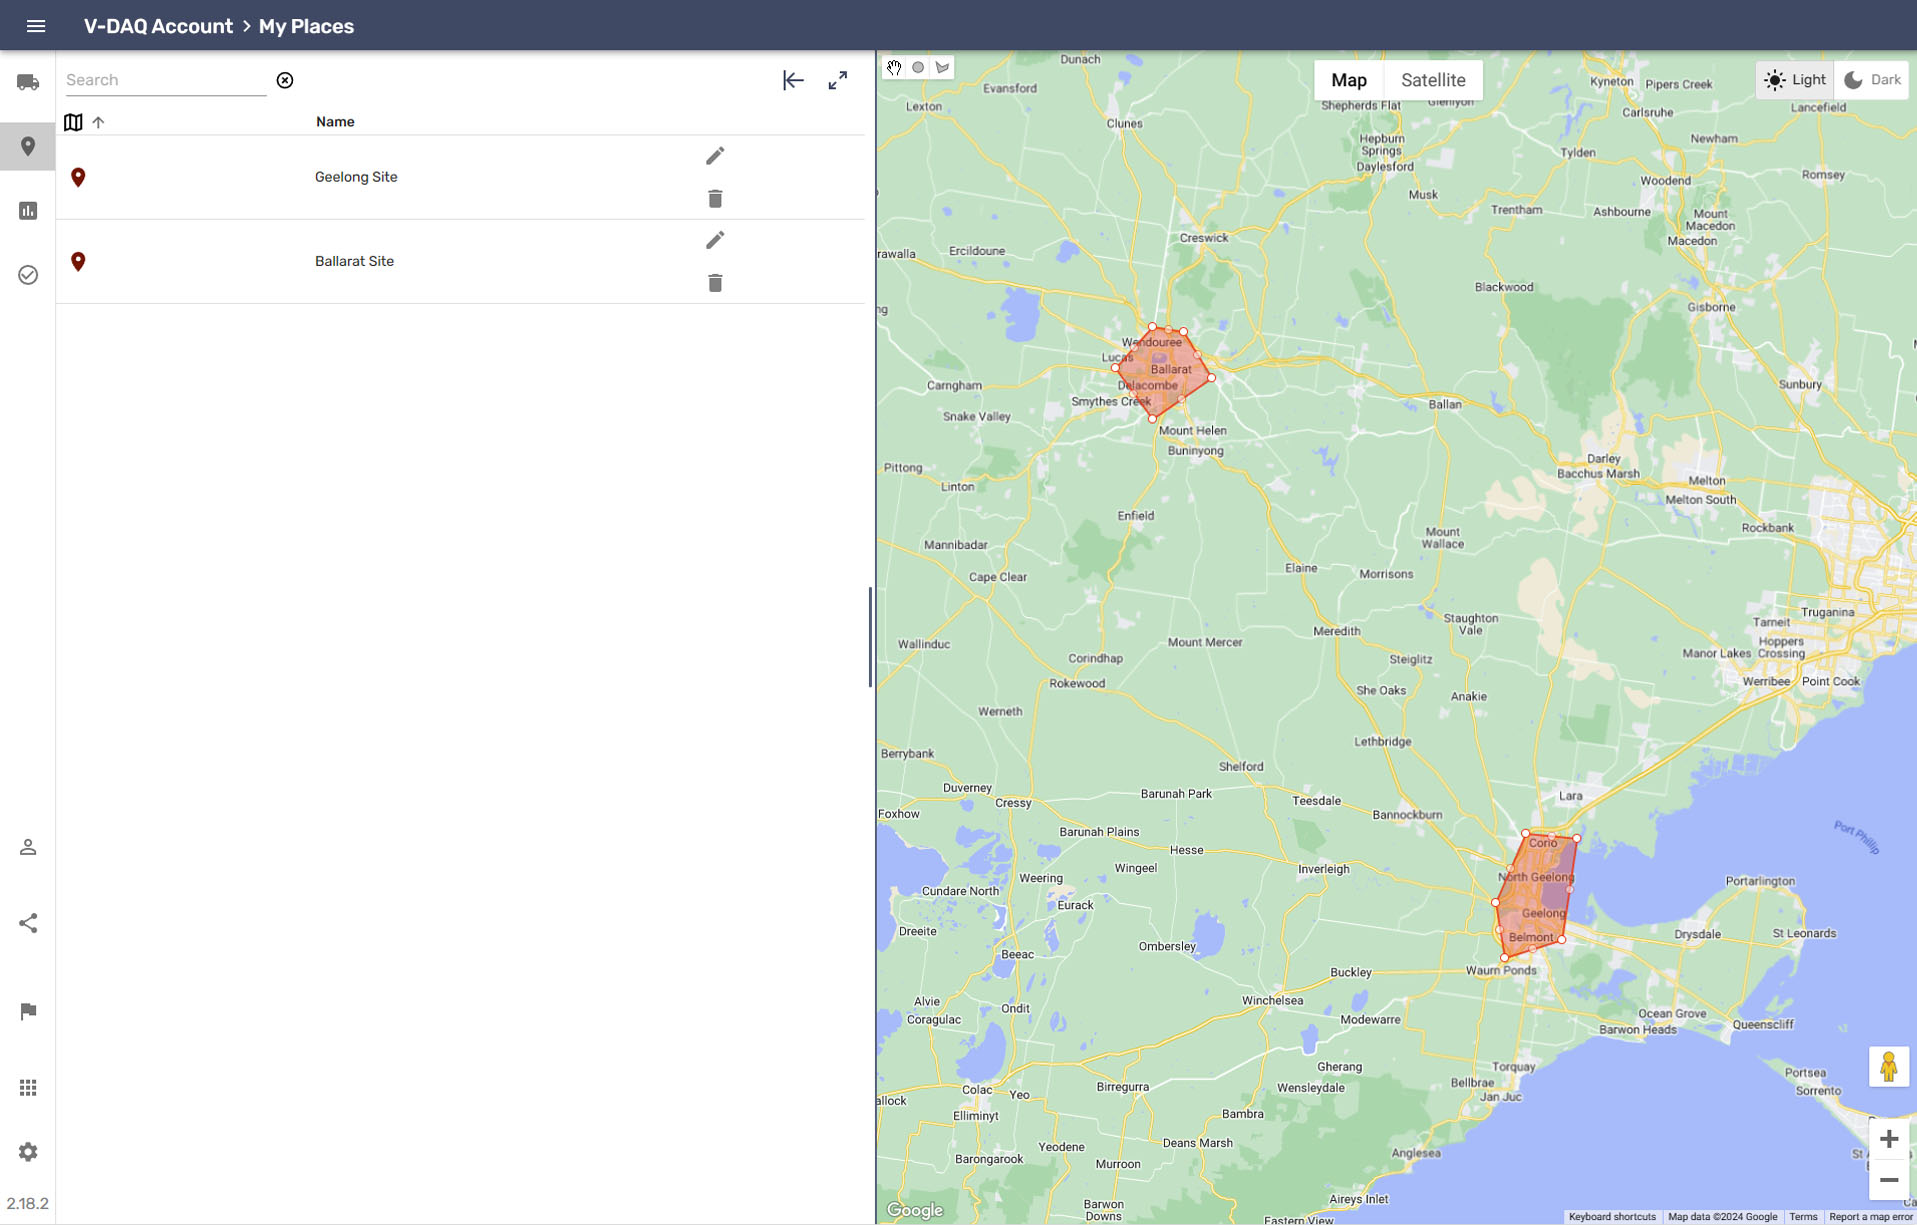Open the checkmark circle sidebar icon
This screenshot has width=1917, height=1225.
pyautogui.click(x=28, y=275)
